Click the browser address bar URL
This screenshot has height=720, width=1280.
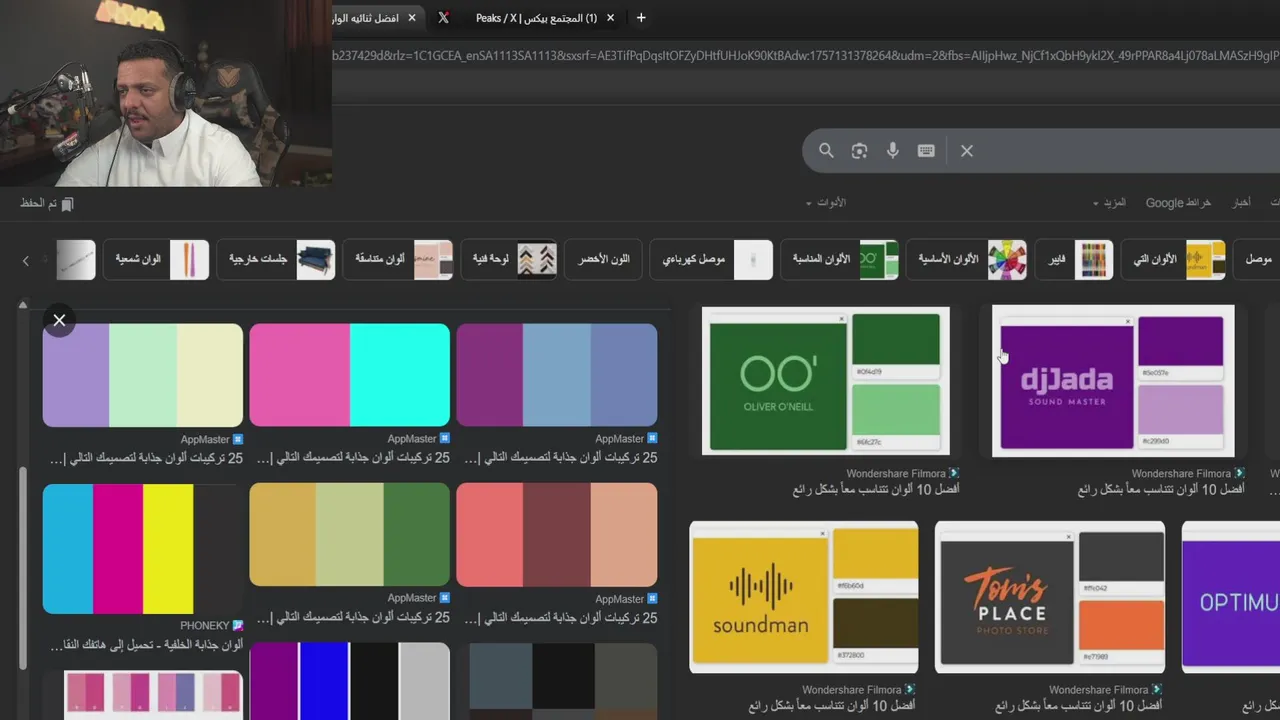coord(806,55)
